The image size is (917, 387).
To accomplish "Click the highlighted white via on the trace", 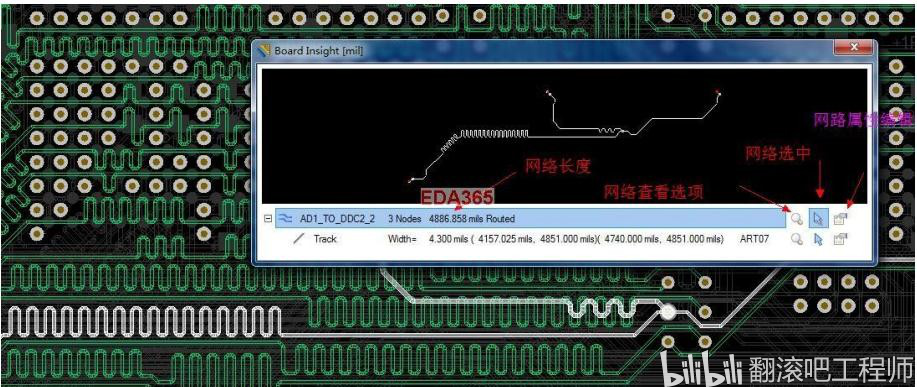I will pyautogui.click(x=668, y=312).
